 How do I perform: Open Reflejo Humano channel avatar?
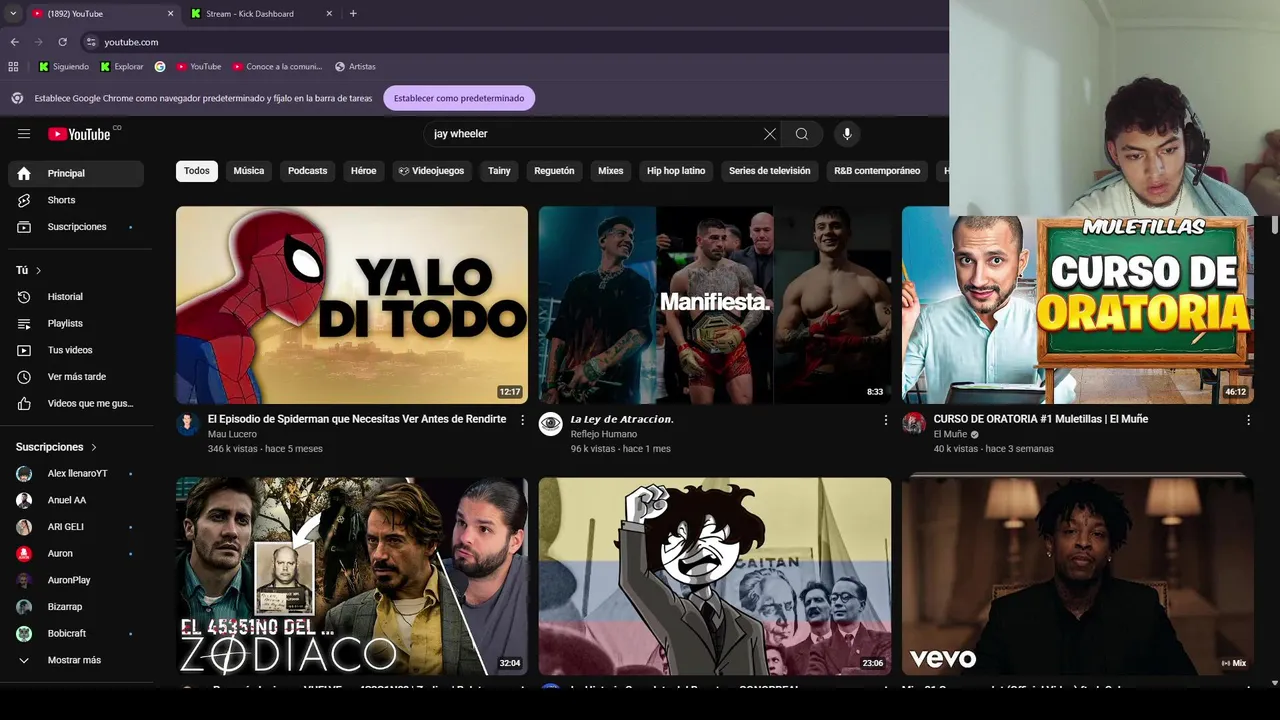point(551,424)
